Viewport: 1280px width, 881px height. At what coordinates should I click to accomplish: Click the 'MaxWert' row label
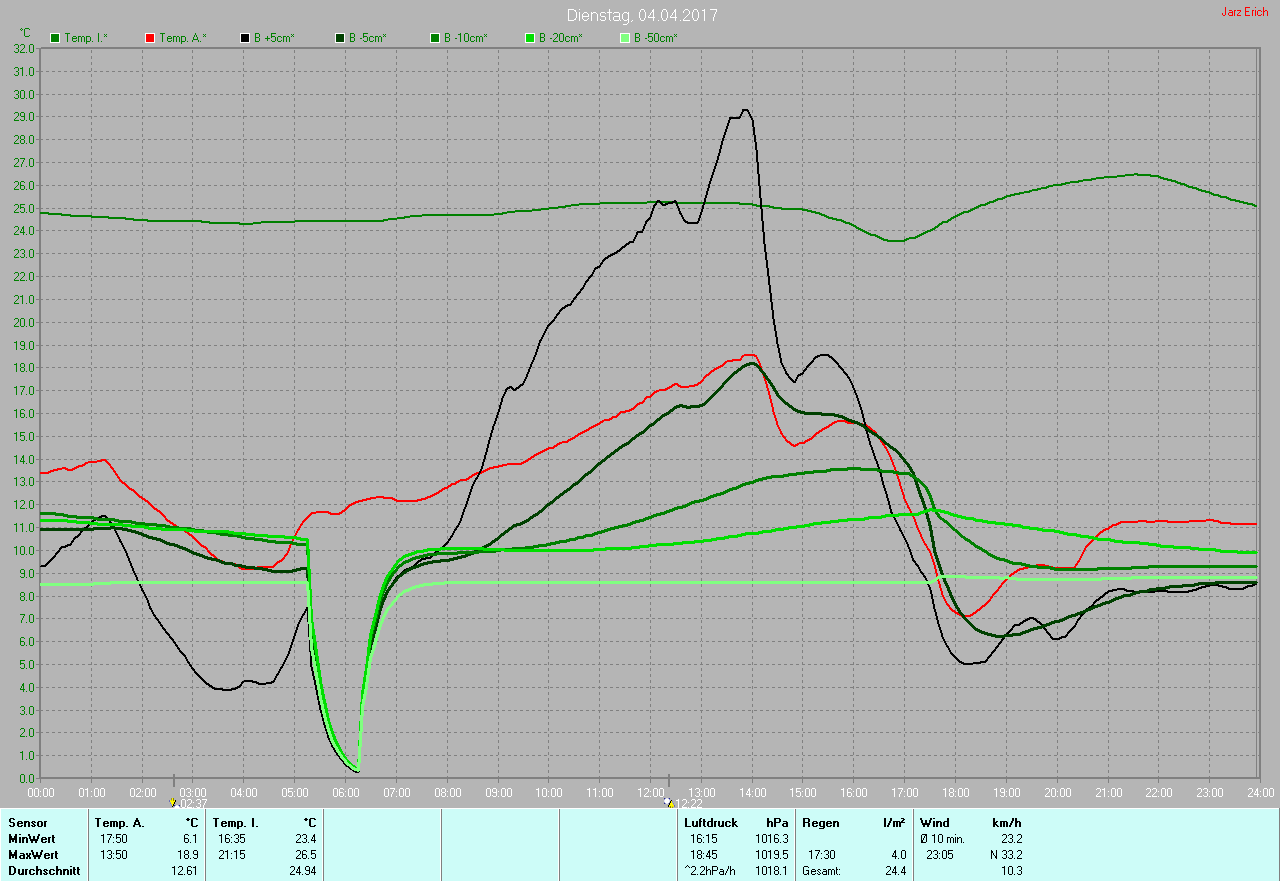coord(33,855)
